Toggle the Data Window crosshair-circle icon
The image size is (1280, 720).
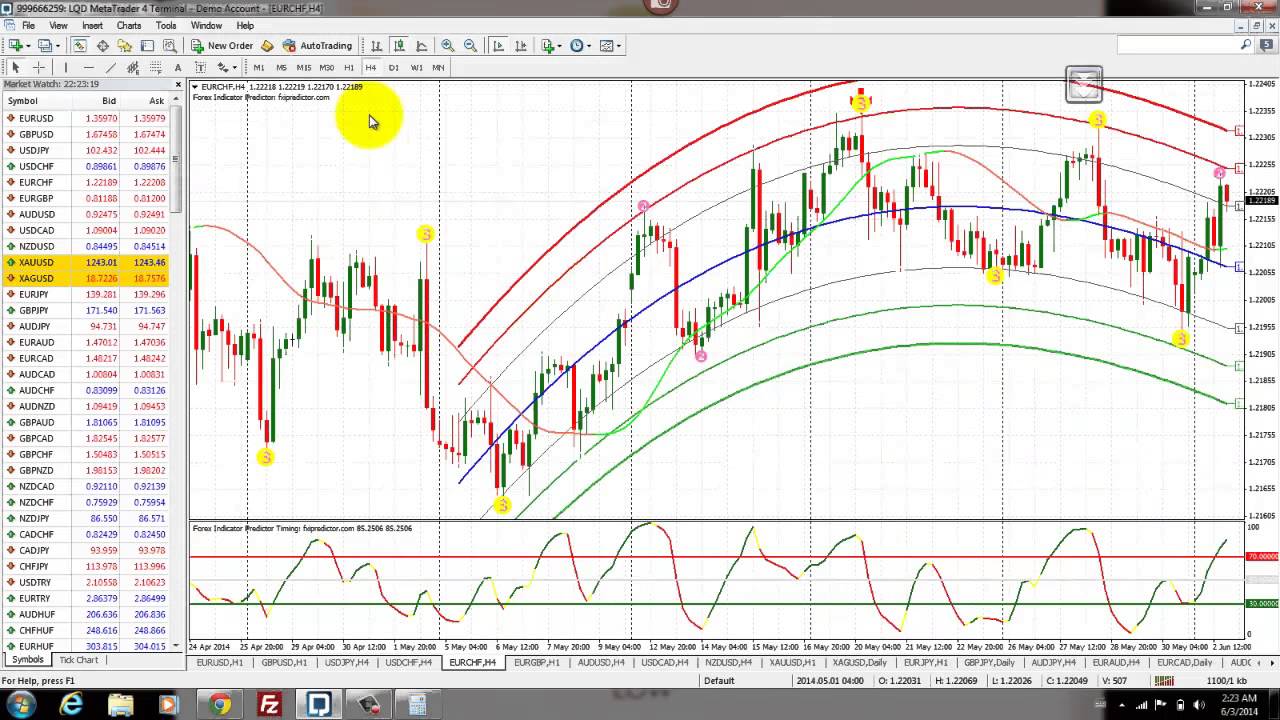[102, 45]
